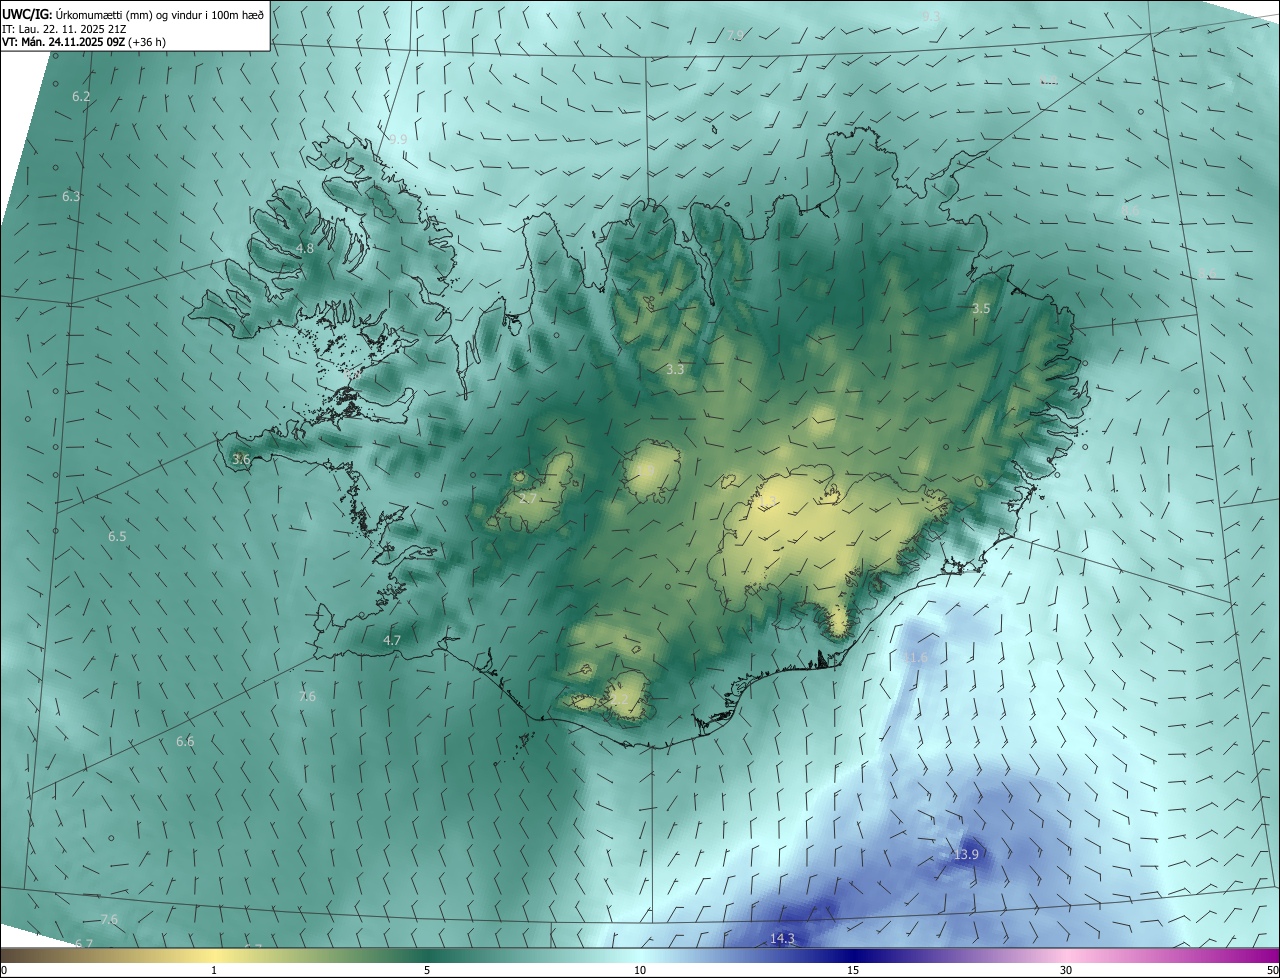Click the 4.7 value in southwest Iceland

pyautogui.click(x=392, y=640)
